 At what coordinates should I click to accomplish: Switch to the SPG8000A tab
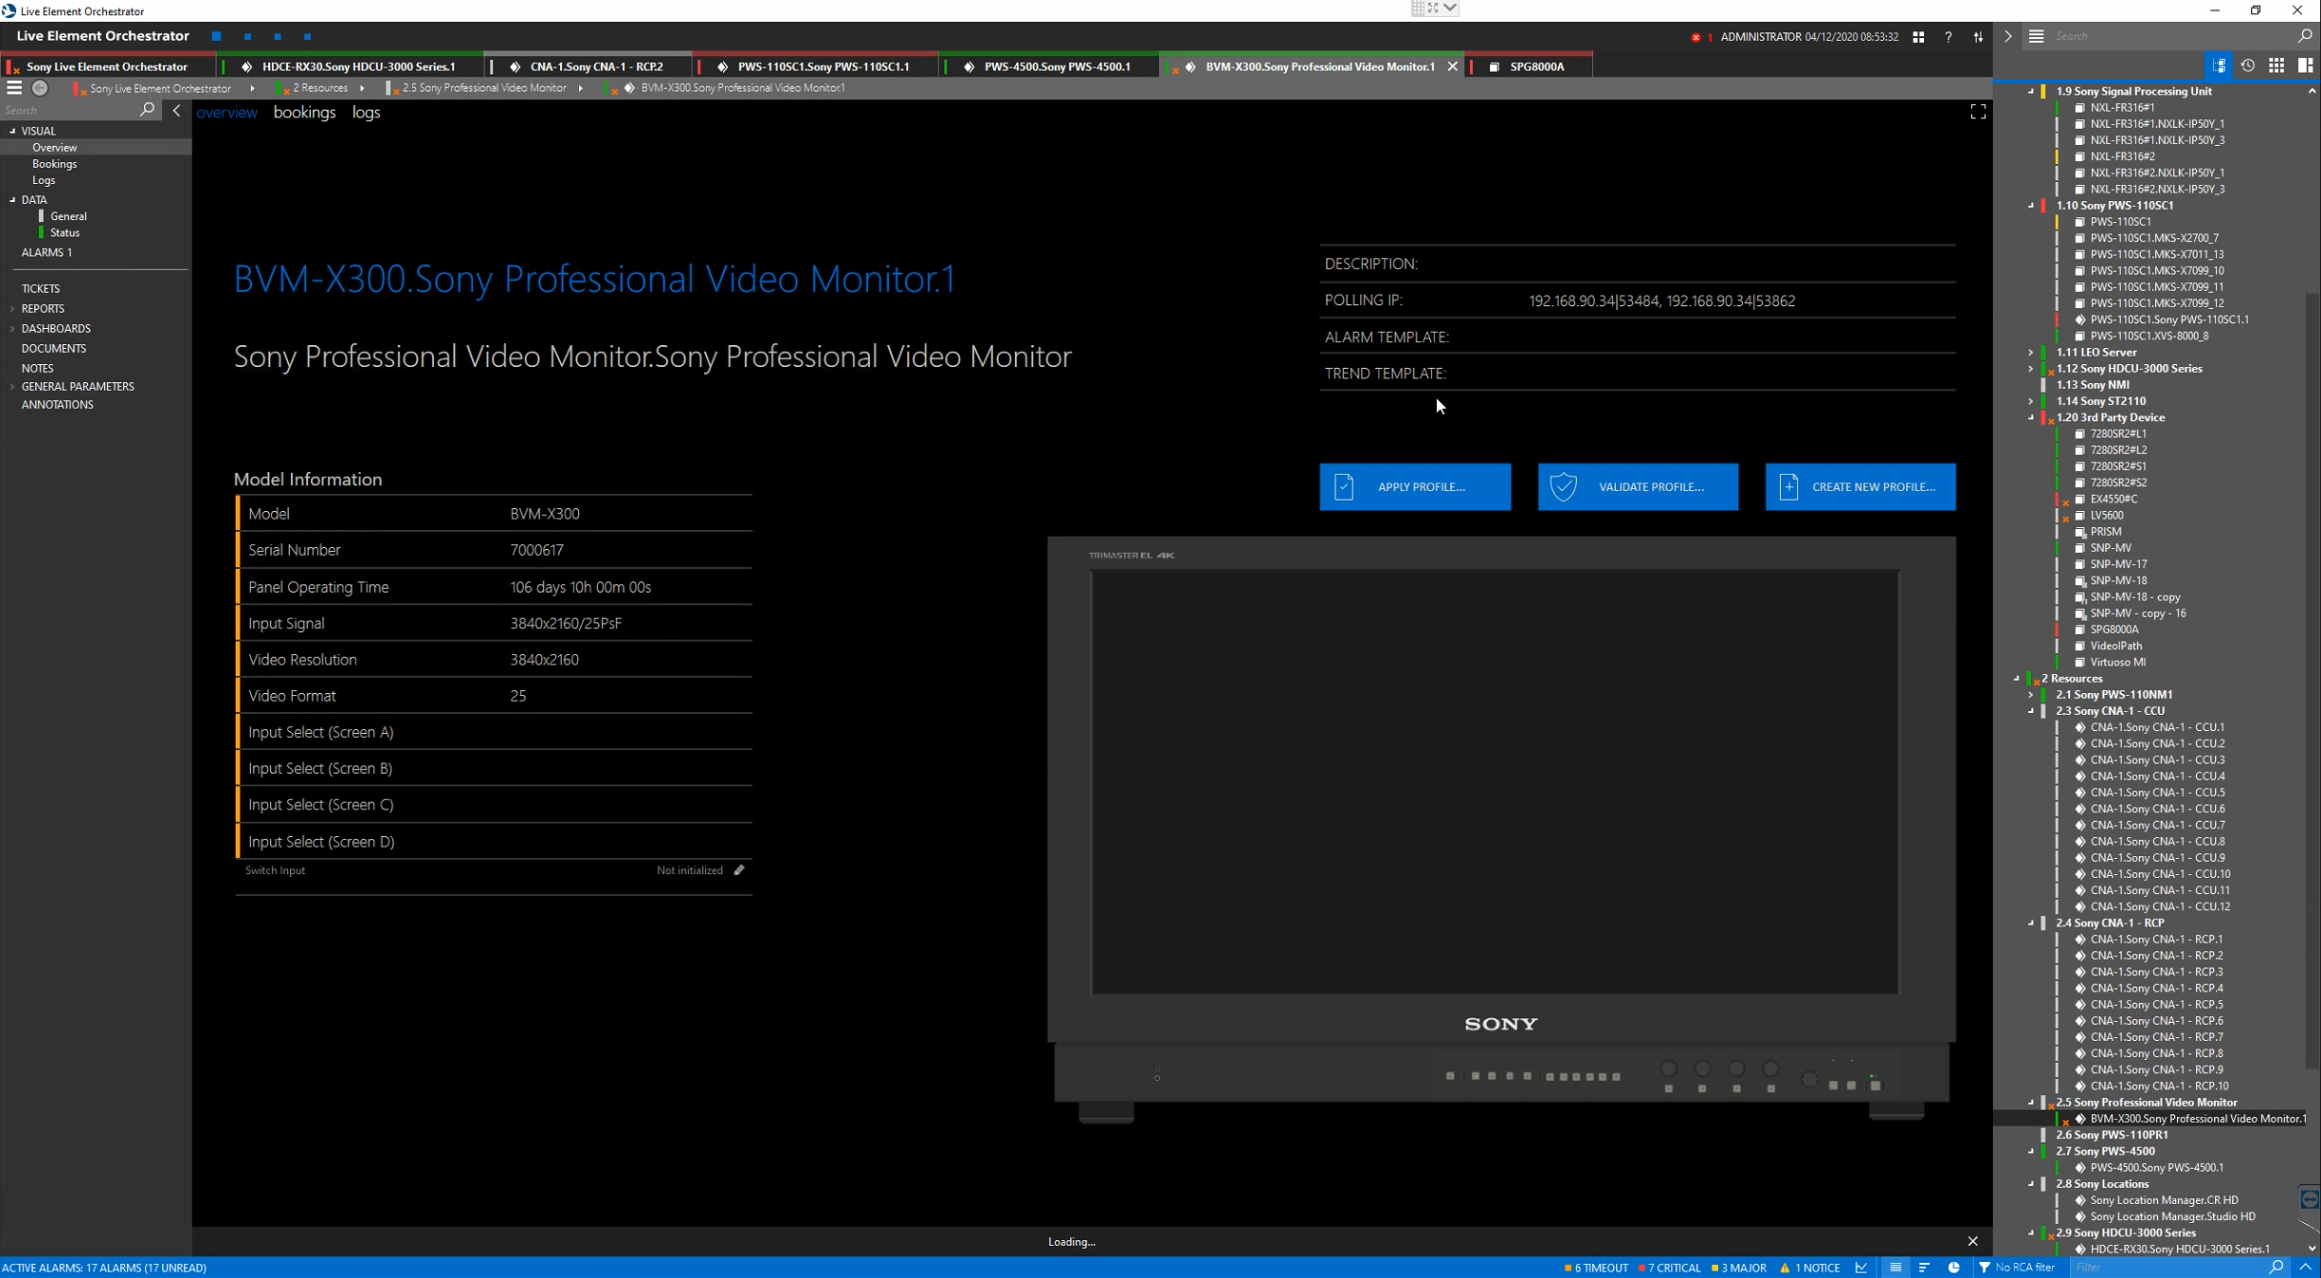click(x=1531, y=66)
